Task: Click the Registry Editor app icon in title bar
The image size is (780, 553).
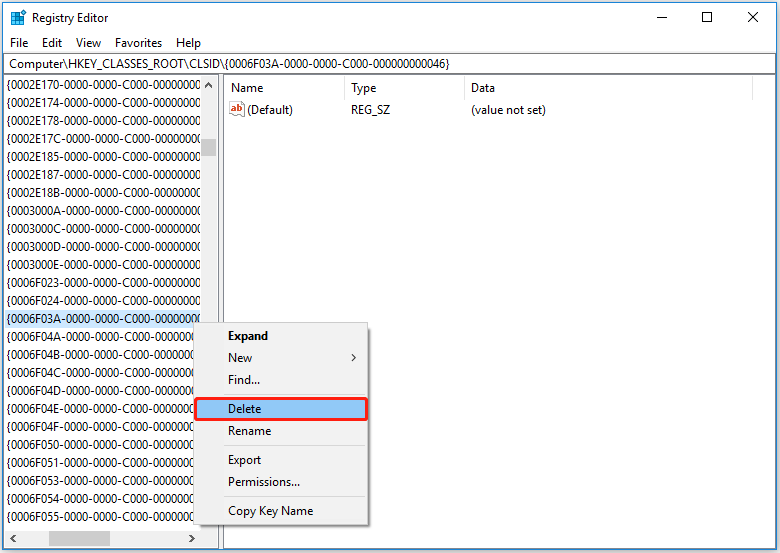Action: [18, 17]
